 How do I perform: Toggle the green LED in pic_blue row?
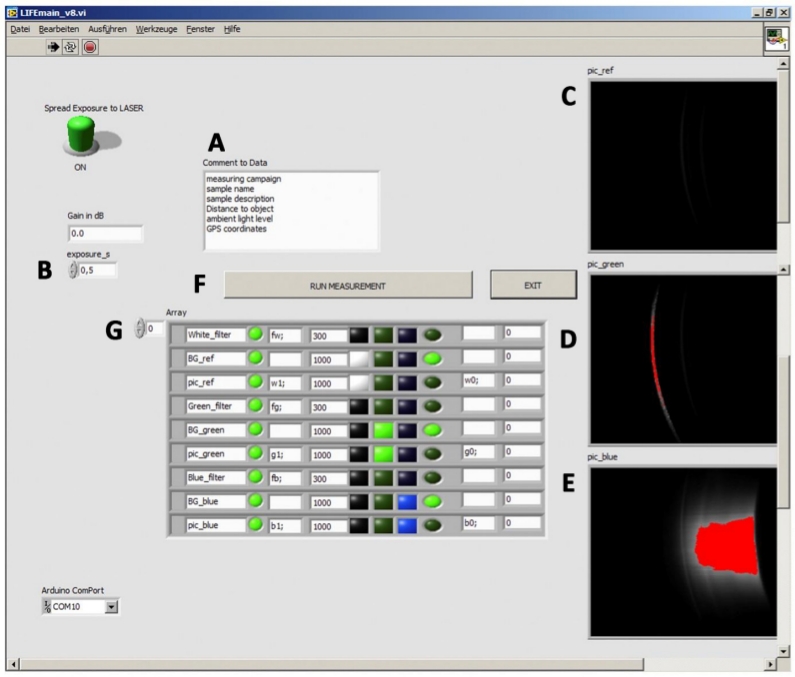tap(256, 524)
